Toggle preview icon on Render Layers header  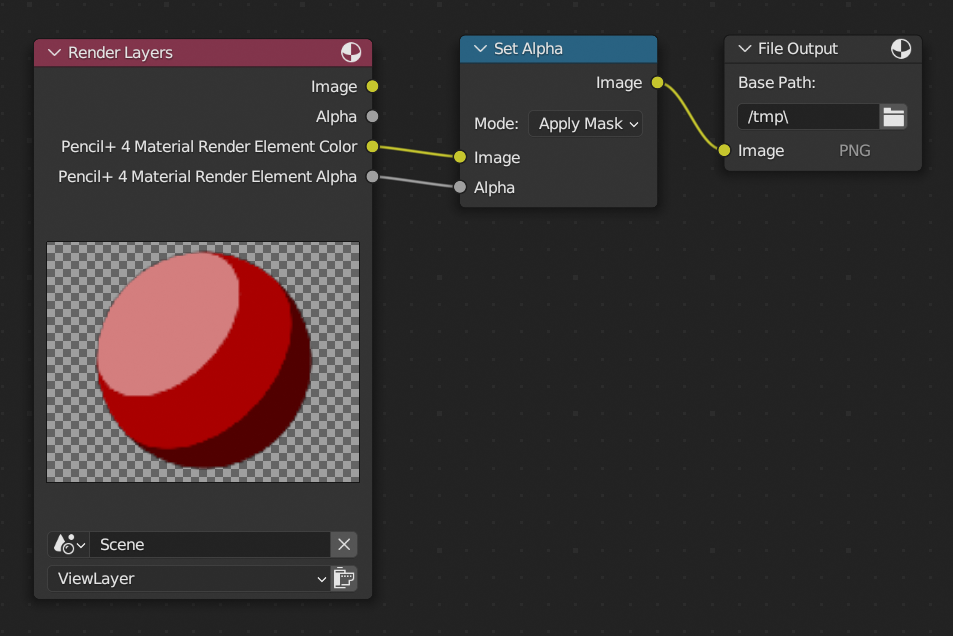(351, 53)
